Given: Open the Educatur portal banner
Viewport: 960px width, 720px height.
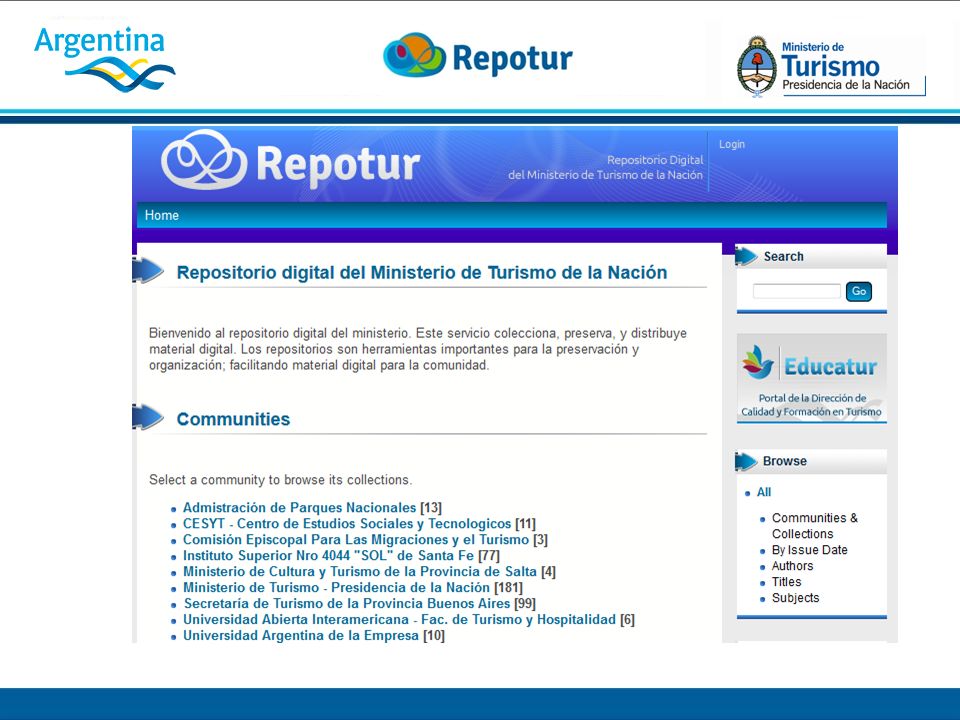Looking at the screenshot, I should click(x=811, y=378).
